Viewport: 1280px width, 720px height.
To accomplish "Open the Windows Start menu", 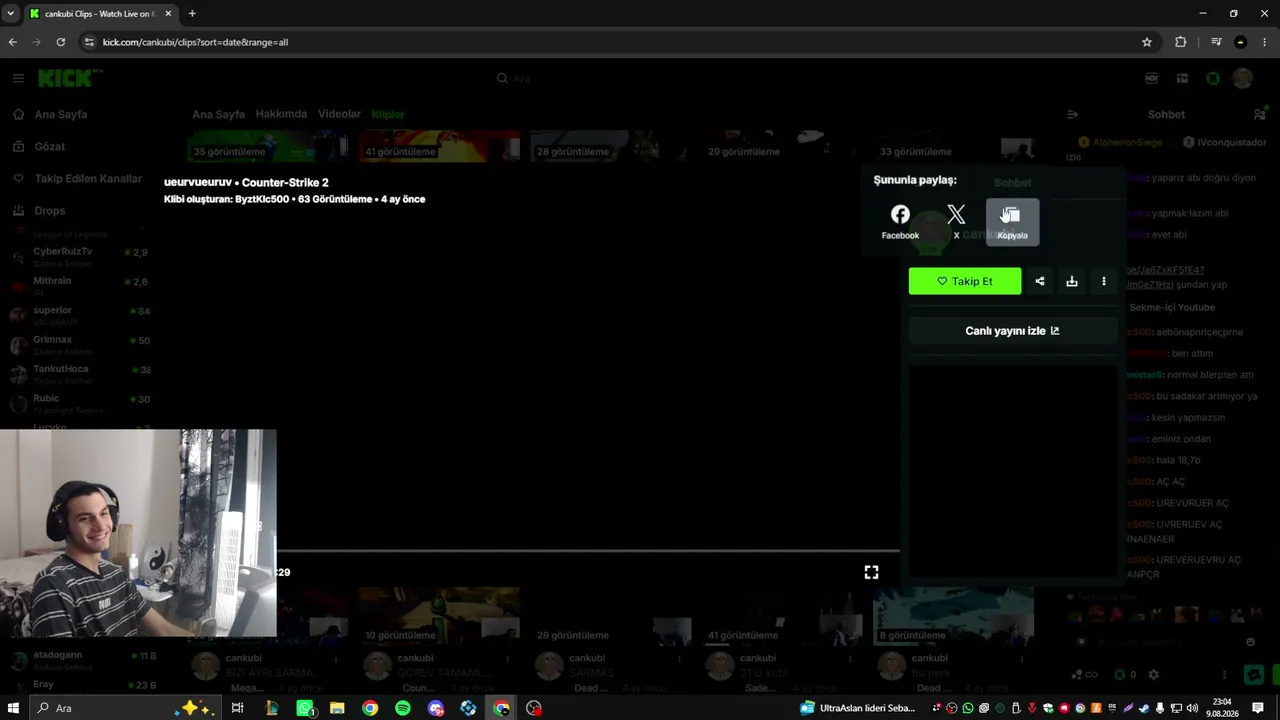I will click(x=13, y=708).
